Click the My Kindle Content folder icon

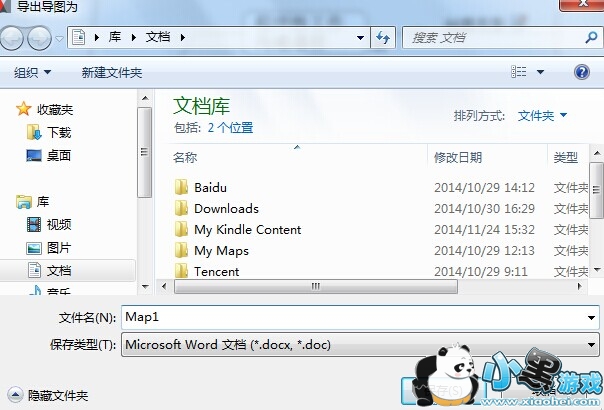pos(181,230)
